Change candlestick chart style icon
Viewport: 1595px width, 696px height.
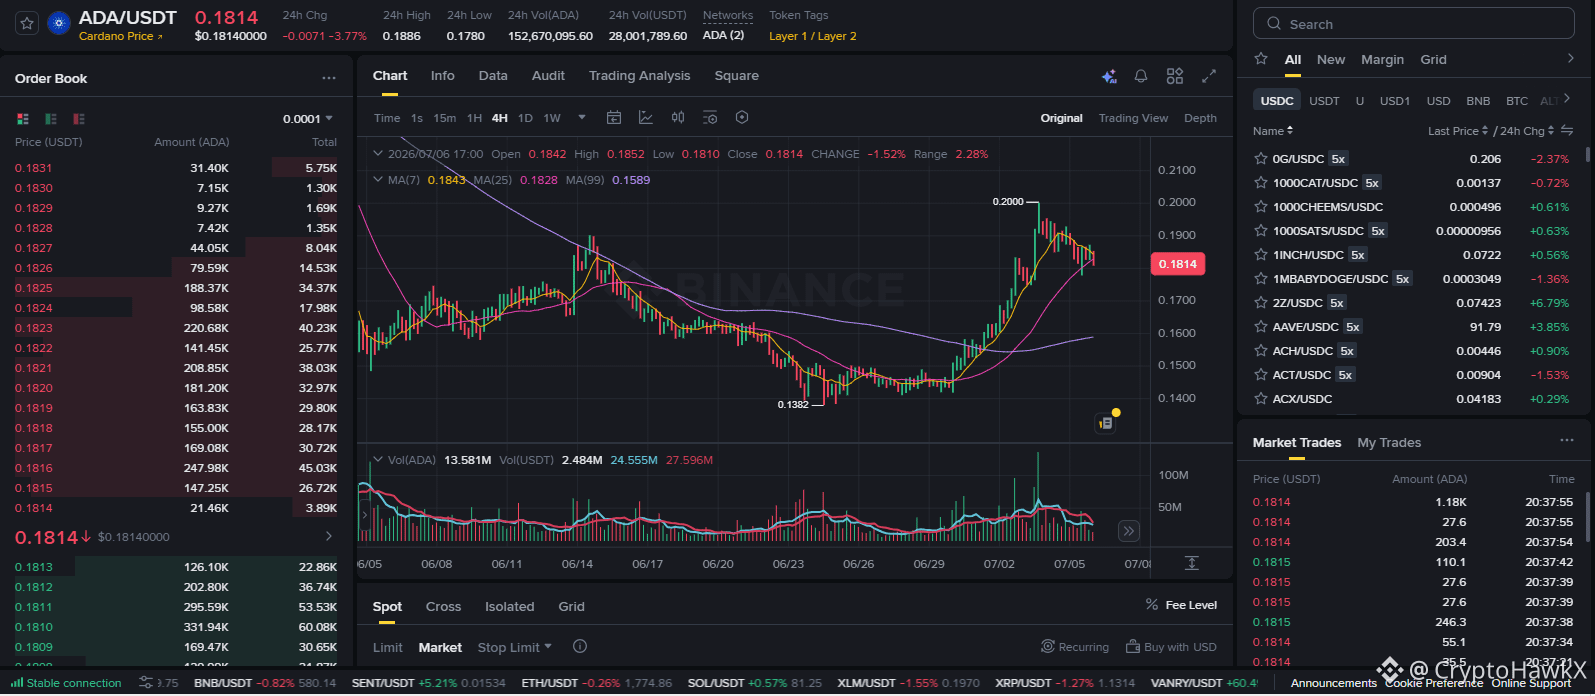pyautogui.click(x=678, y=118)
